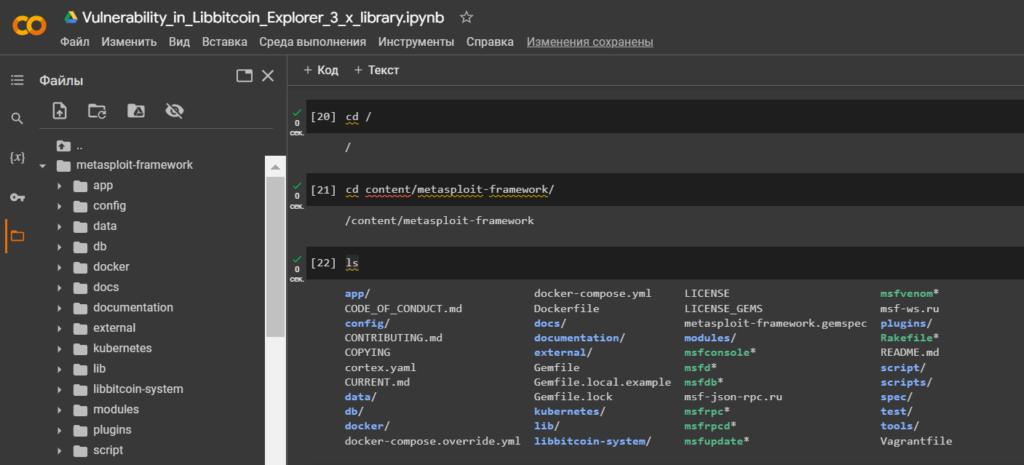This screenshot has height=465, width=1024.
Task: Open the Справка menu
Action: coord(490,42)
